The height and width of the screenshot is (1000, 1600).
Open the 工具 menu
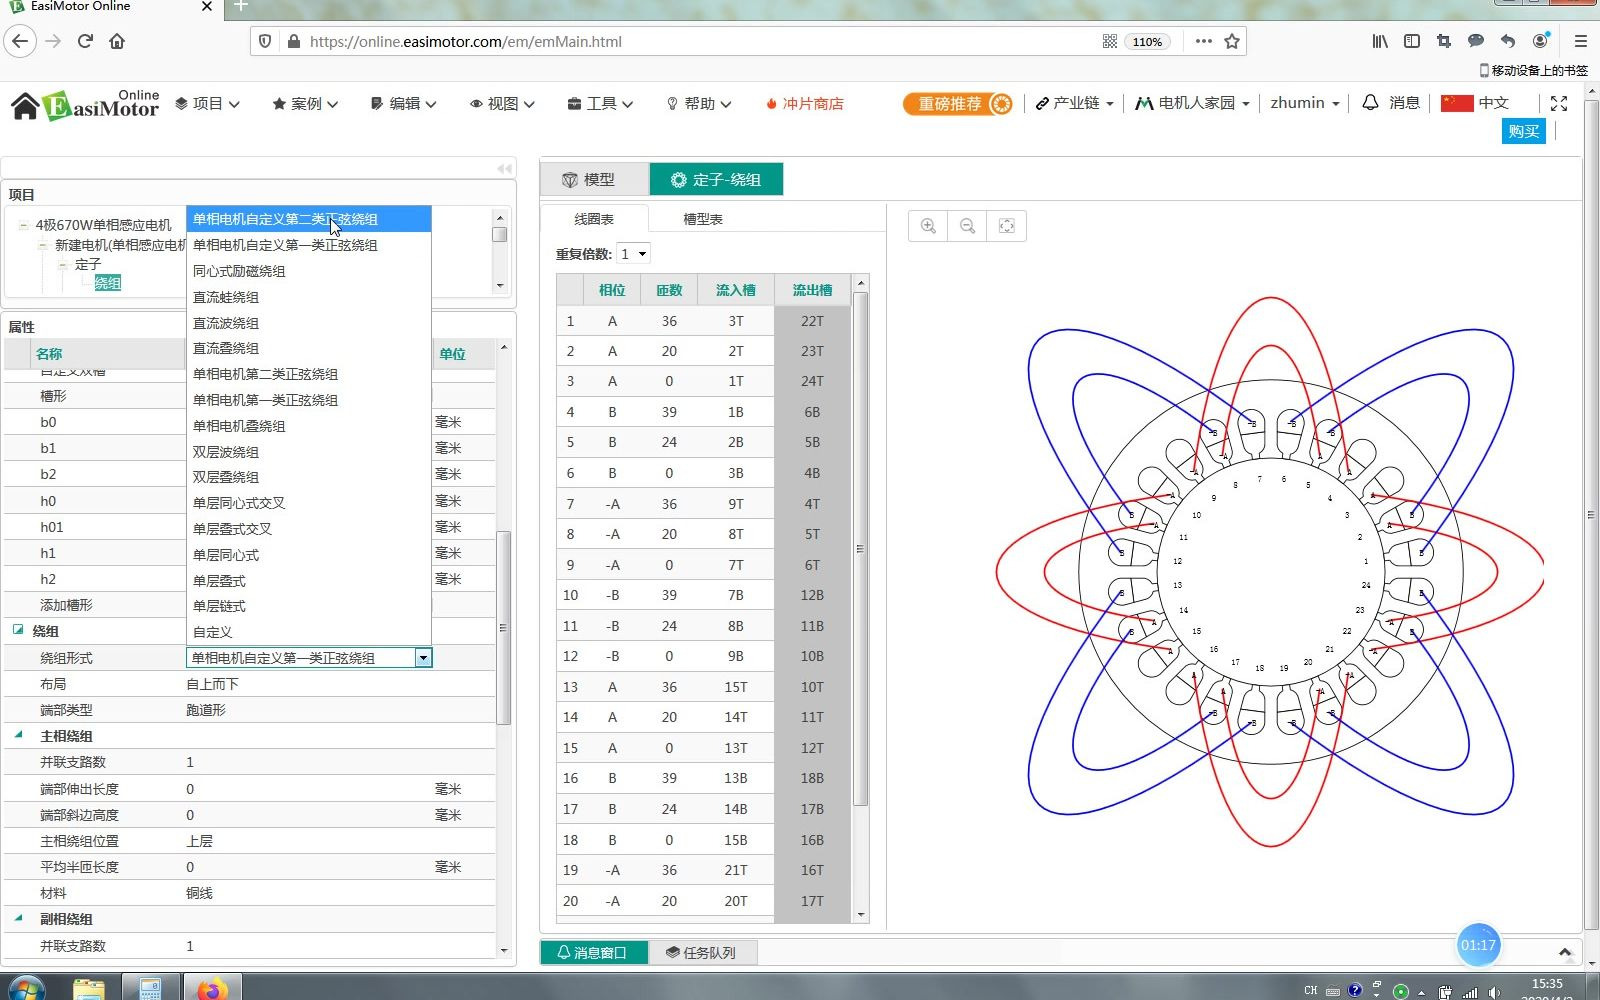pos(598,103)
